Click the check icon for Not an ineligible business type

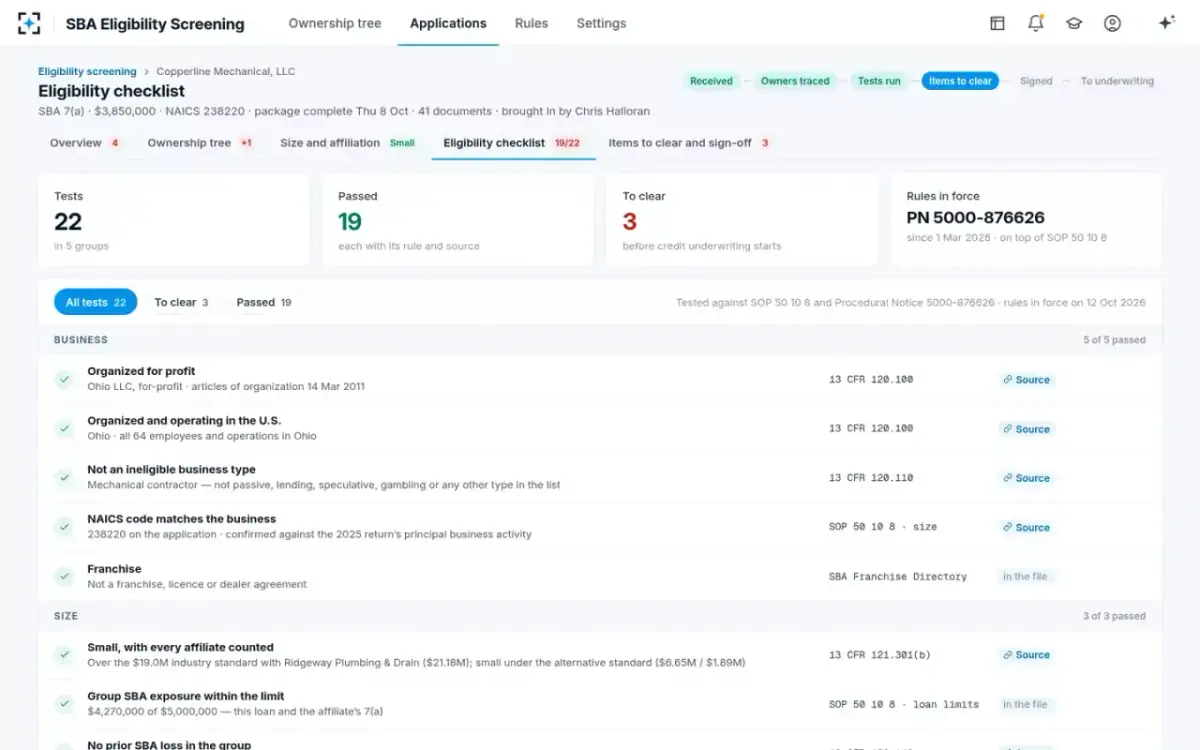click(64, 477)
